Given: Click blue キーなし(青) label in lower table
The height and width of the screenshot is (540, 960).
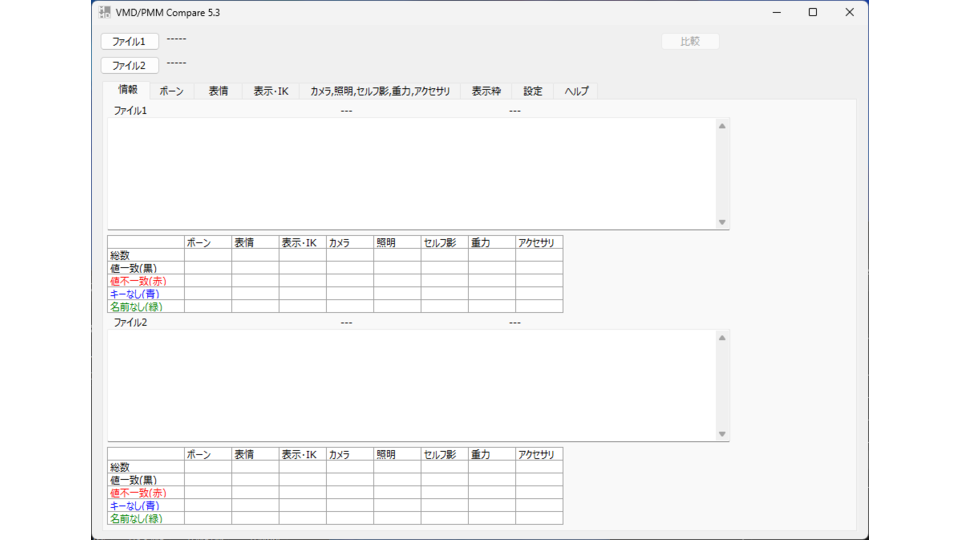Looking at the screenshot, I should point(134,506).
